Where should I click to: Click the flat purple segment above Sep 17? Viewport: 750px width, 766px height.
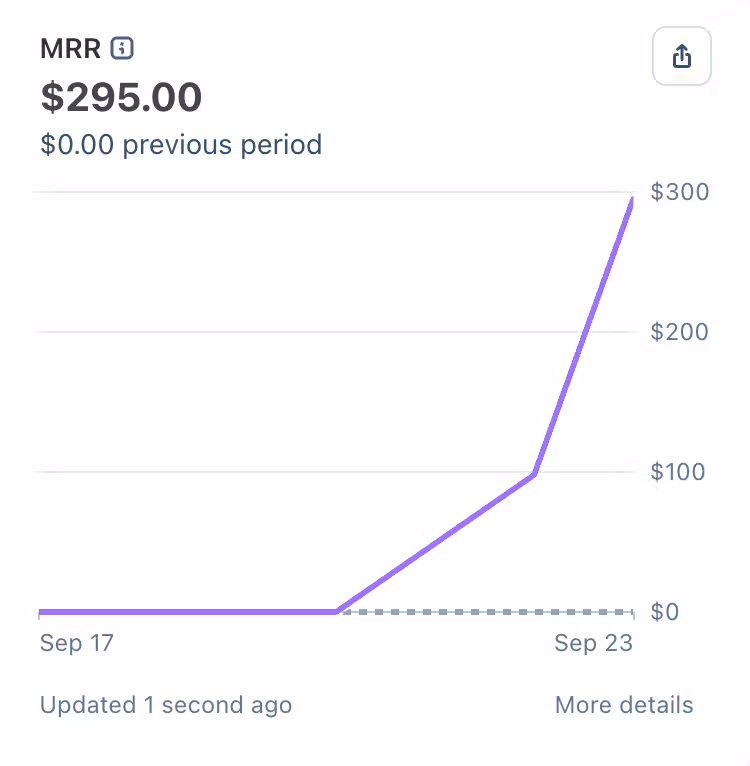(x=188, y=612)
